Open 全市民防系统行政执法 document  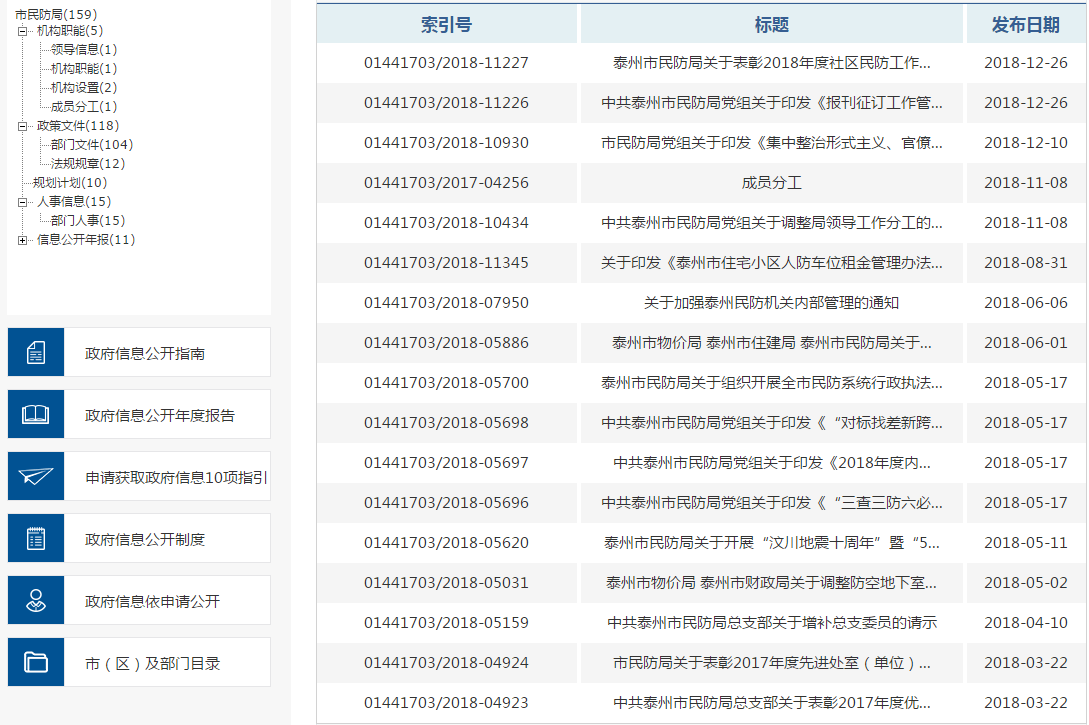[x=772, y=383]
